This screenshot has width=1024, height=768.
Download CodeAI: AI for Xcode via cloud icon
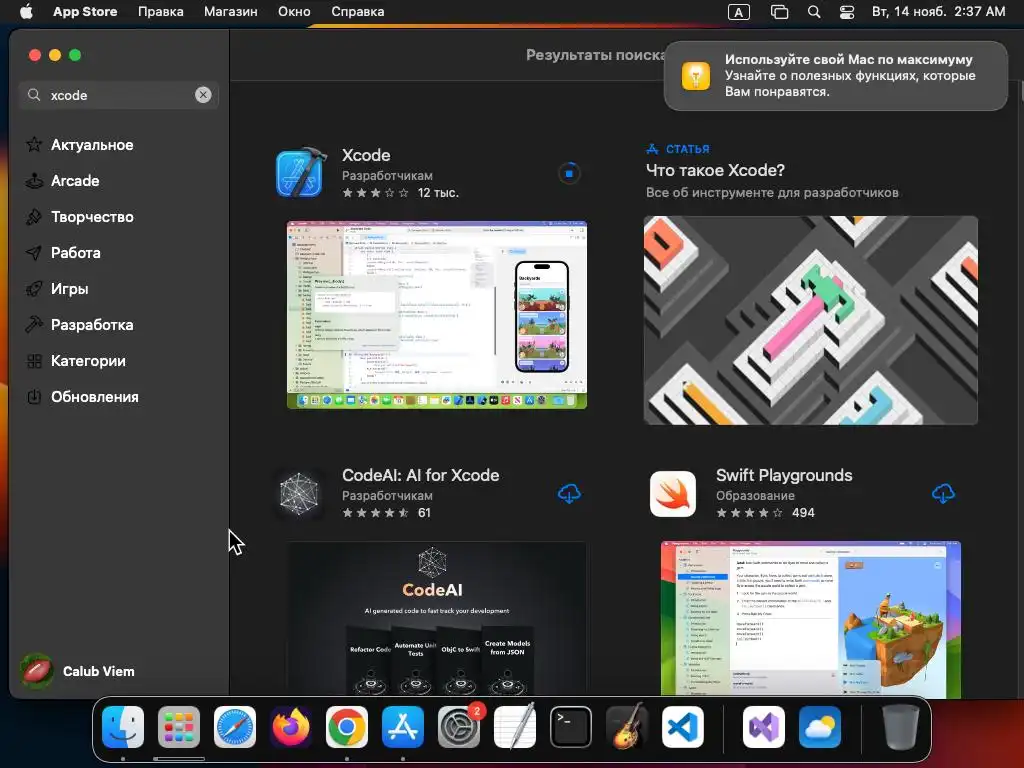[x=569, y=494]
